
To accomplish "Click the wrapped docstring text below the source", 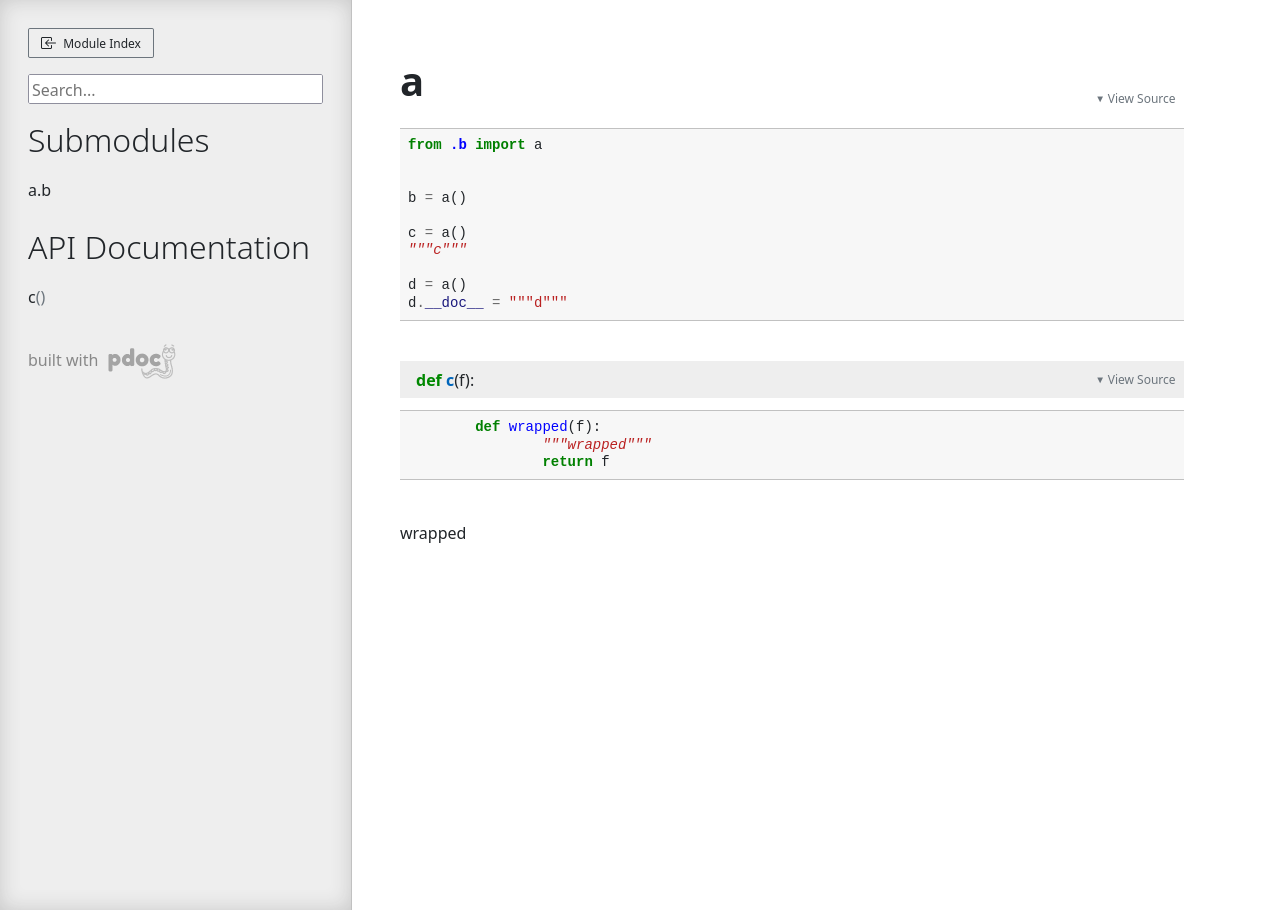I will click(432, 533).
